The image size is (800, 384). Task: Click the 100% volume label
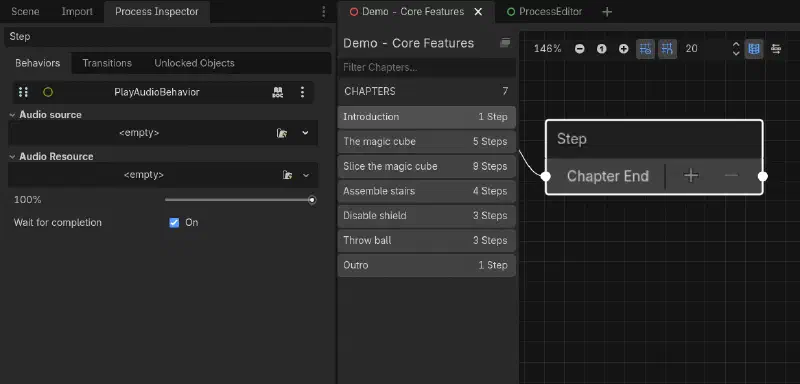[x=28, y=200]
